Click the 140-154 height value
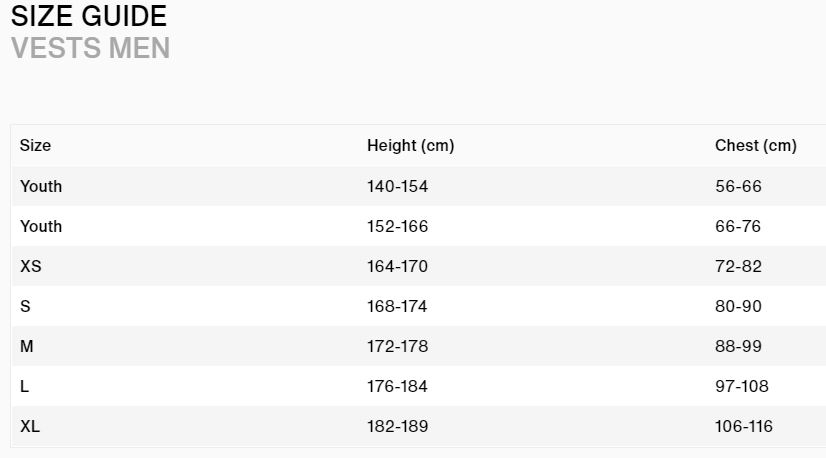 397,187
